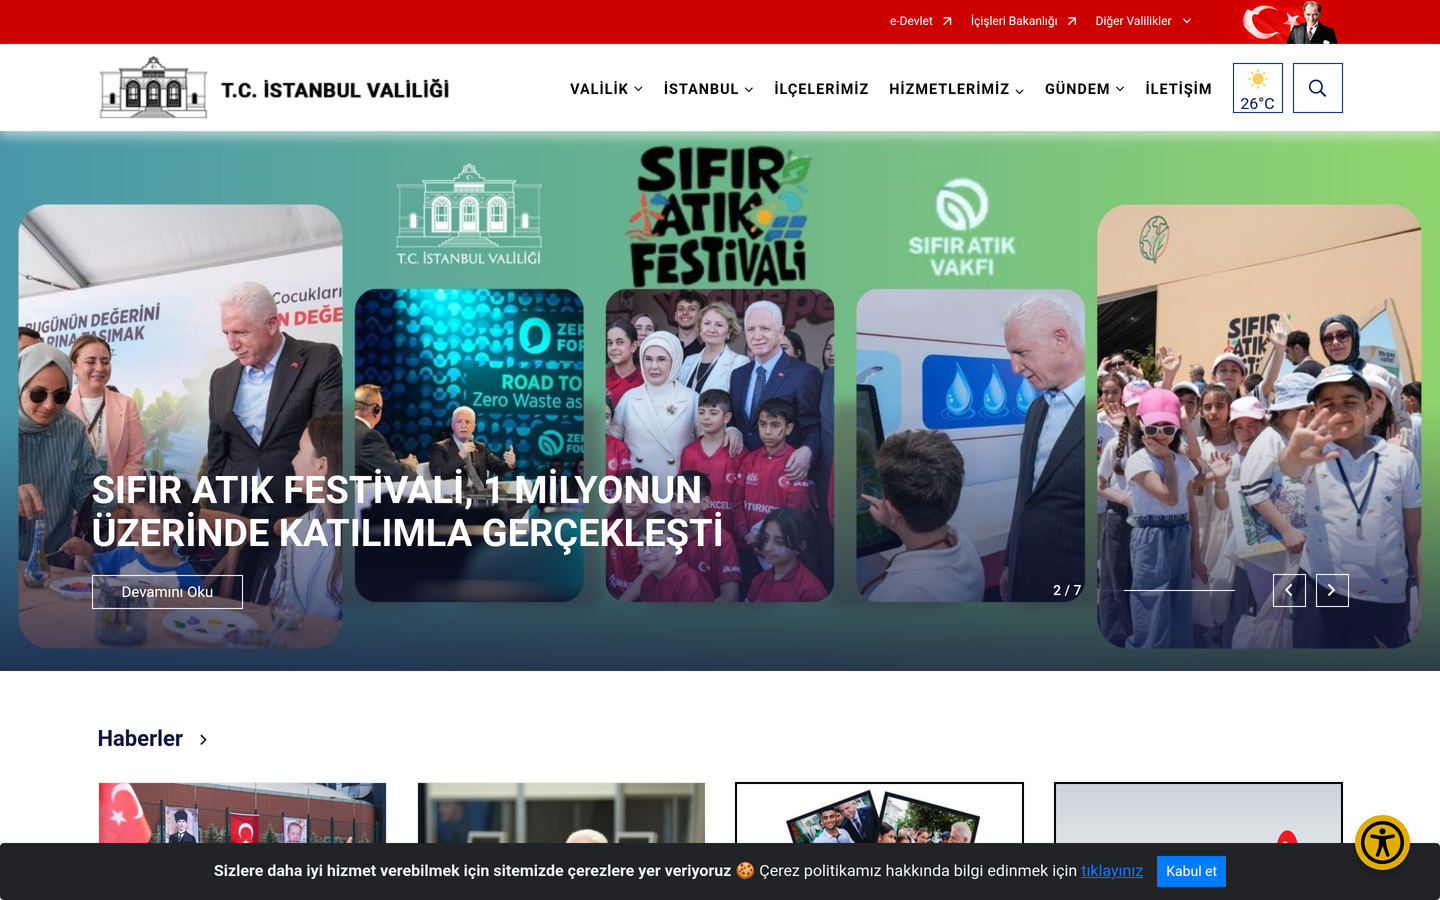The width and height of the screenshot is (1440, 900).
Task: Click the e-Devlet external link arrow
Action: pos(947,21)
